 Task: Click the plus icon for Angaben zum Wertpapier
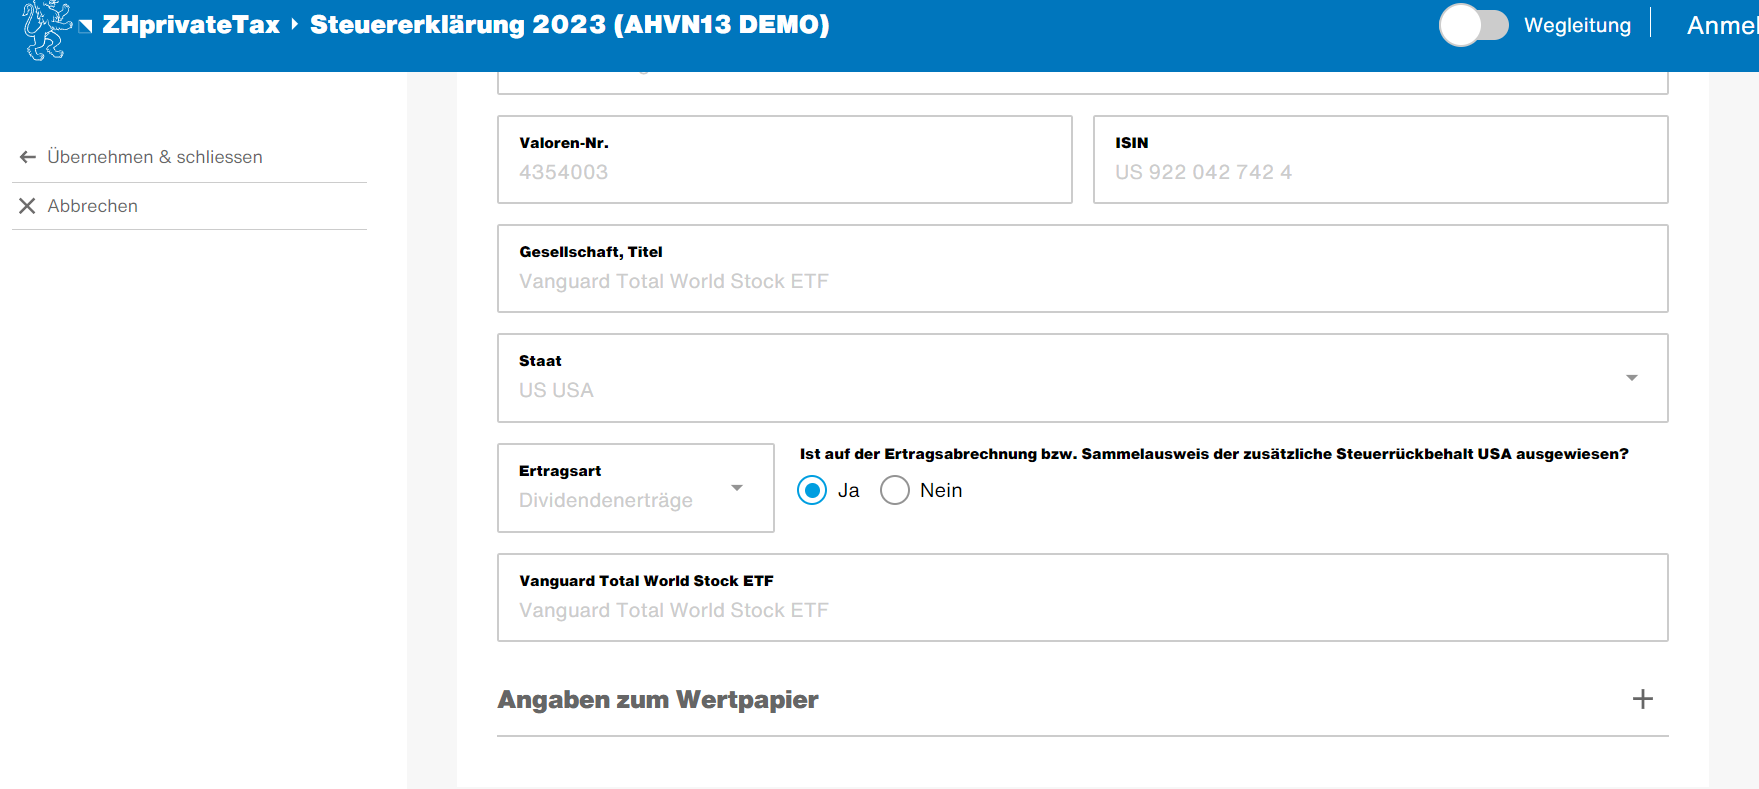point(1642,699)
